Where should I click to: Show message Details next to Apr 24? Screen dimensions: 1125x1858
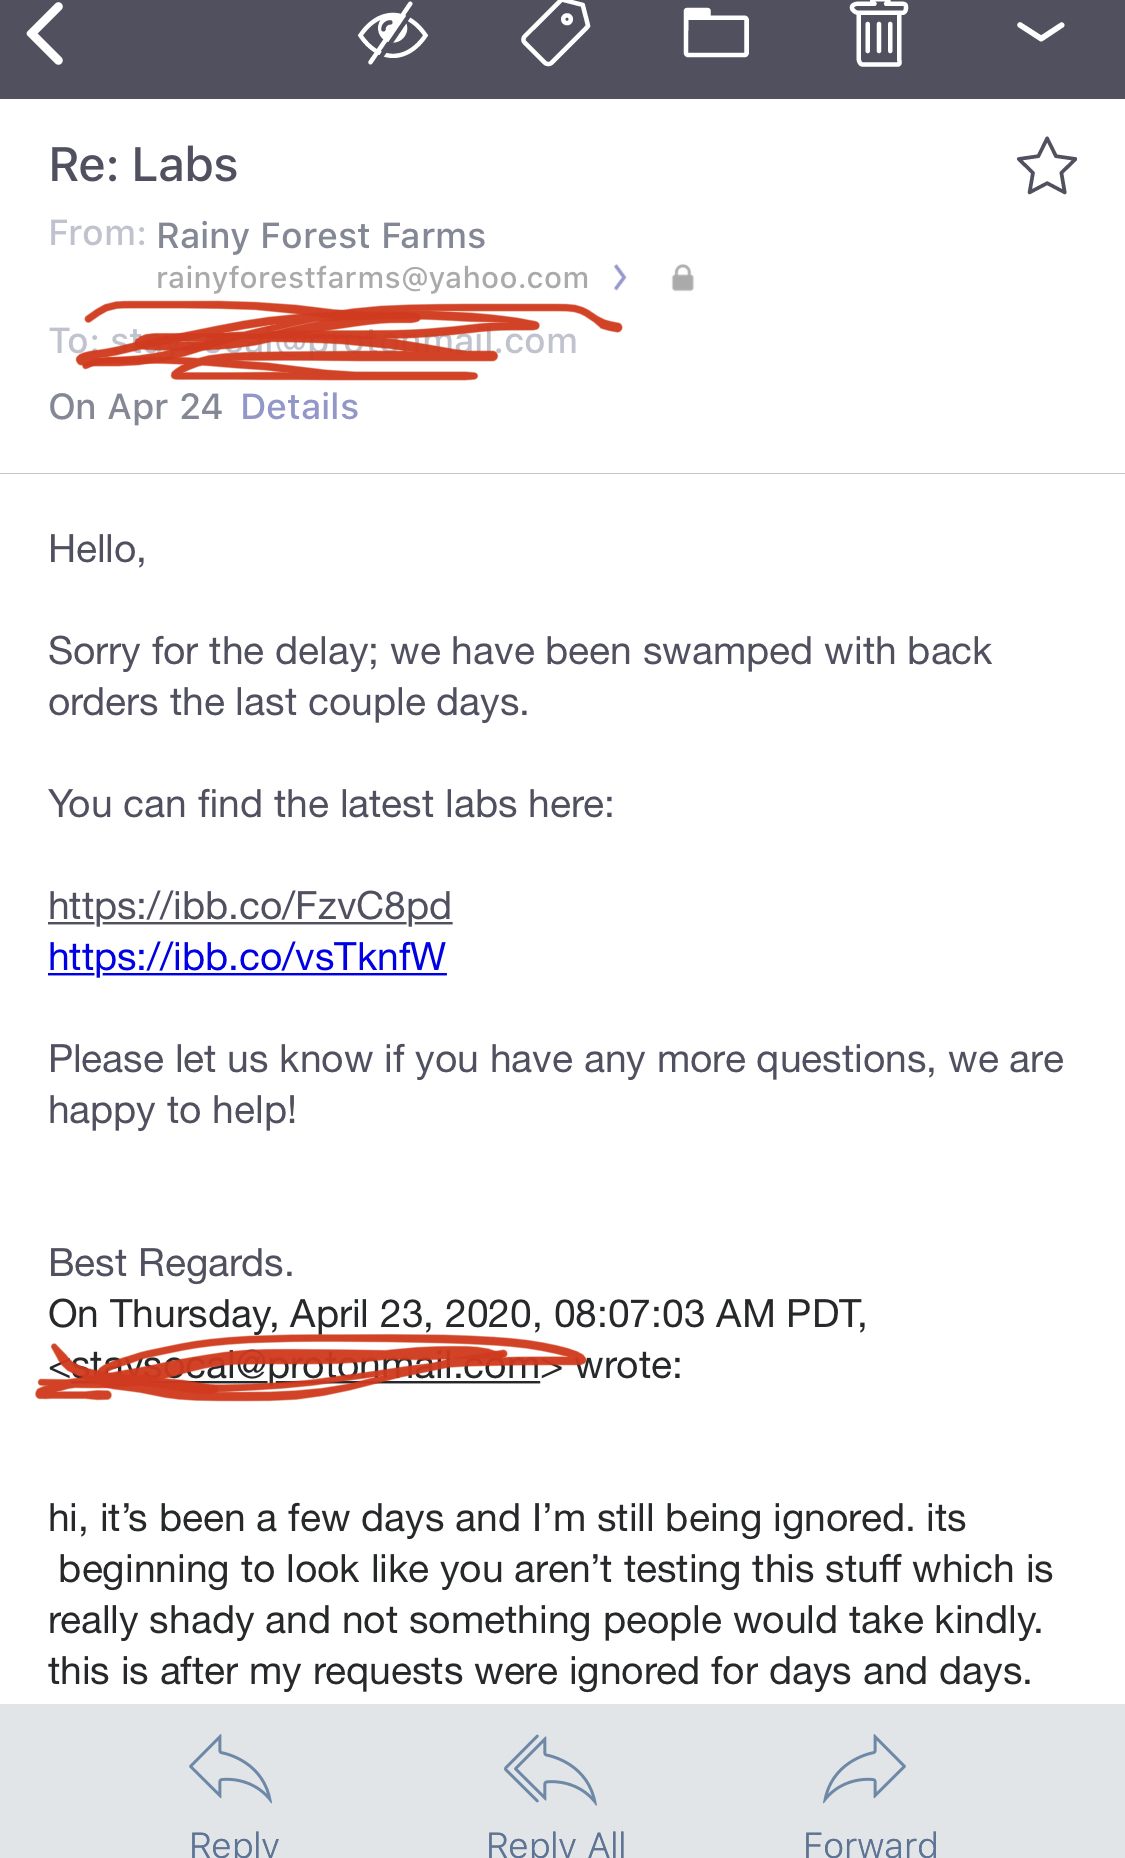[x=299, y=407]
